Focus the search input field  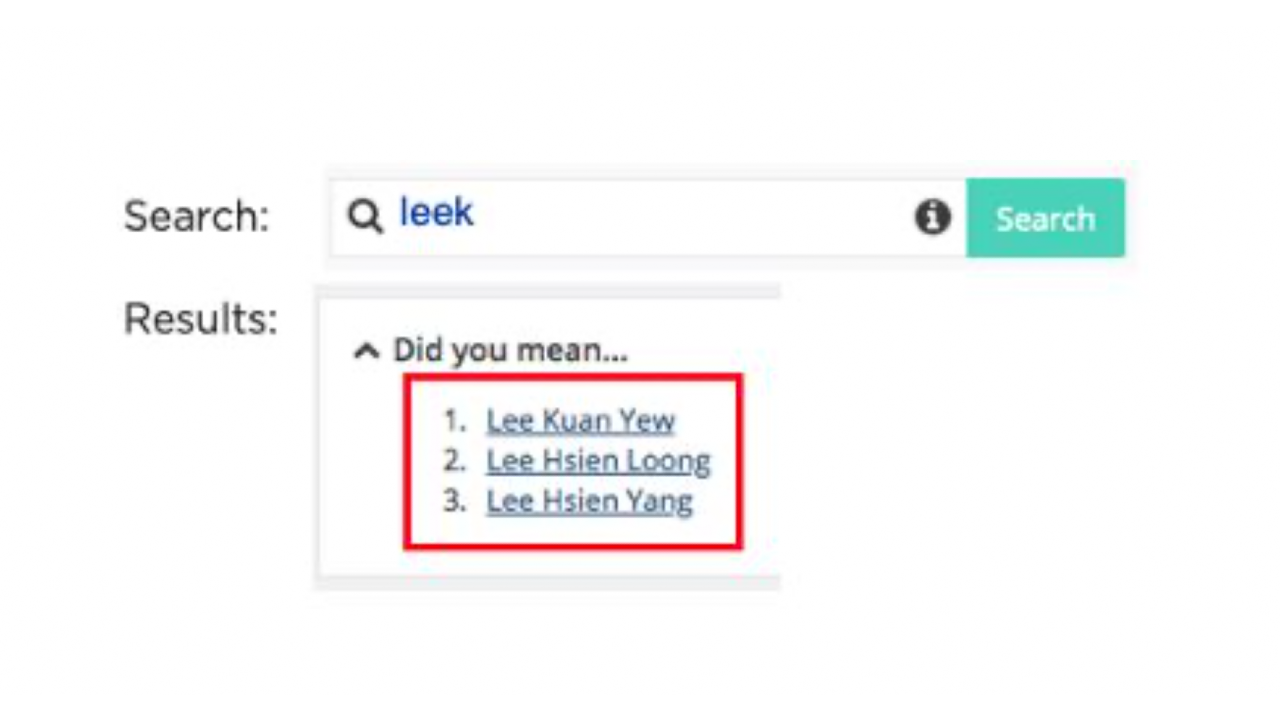coord(648,218)
